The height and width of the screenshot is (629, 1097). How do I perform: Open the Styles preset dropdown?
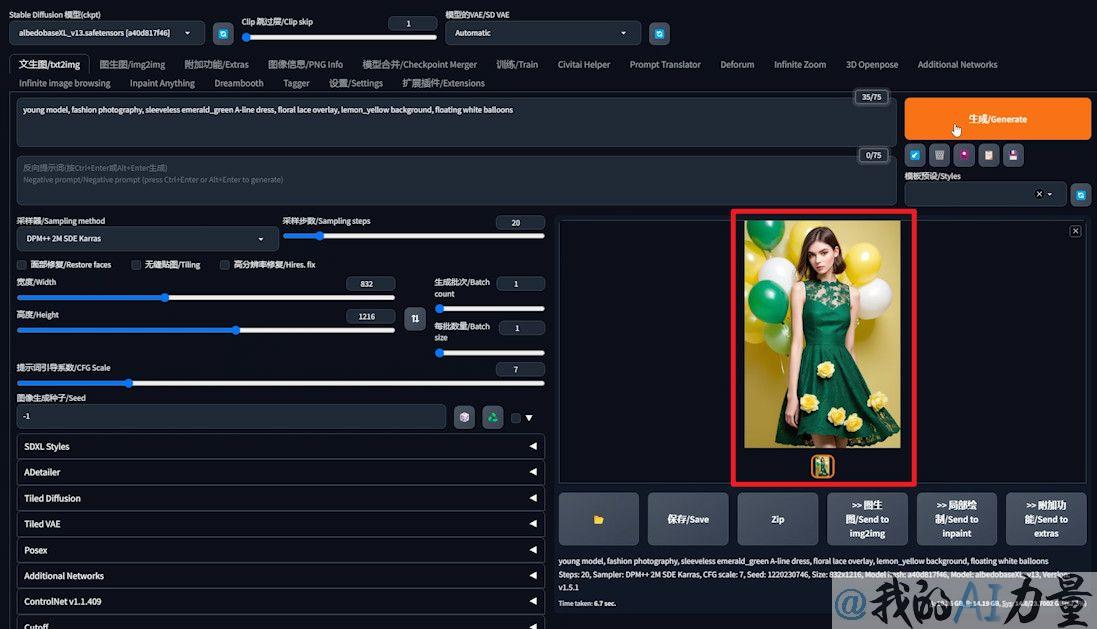985,194
